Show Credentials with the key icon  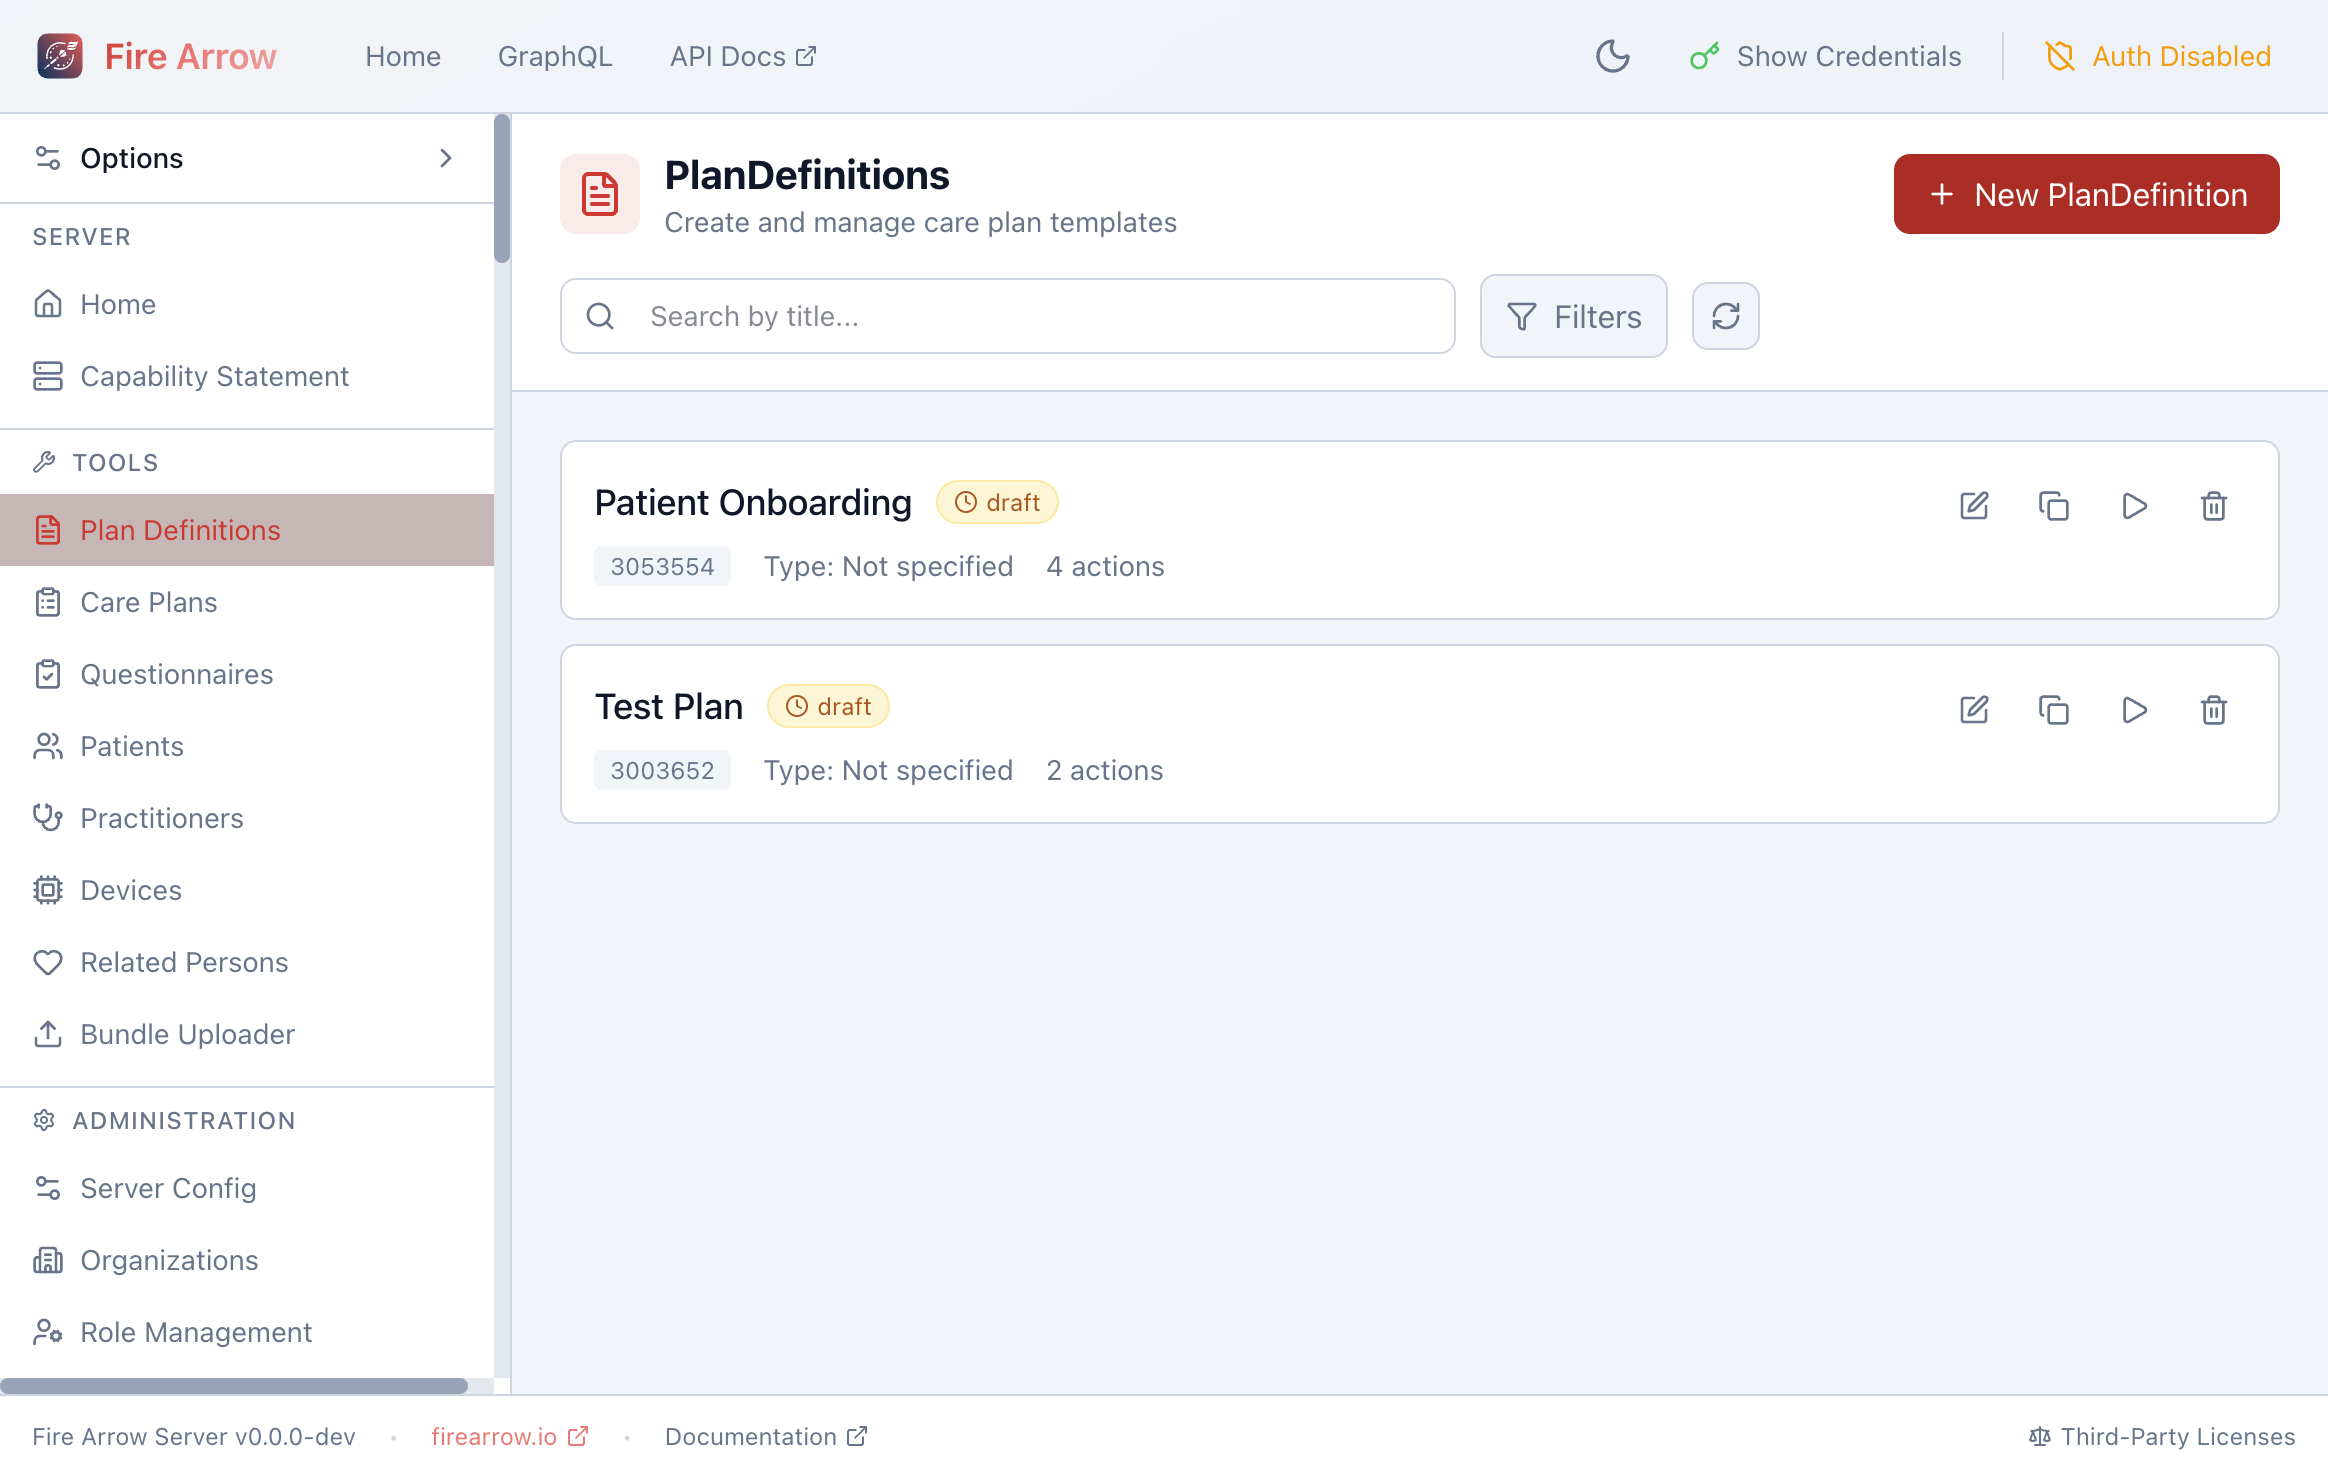(1825, 56)
